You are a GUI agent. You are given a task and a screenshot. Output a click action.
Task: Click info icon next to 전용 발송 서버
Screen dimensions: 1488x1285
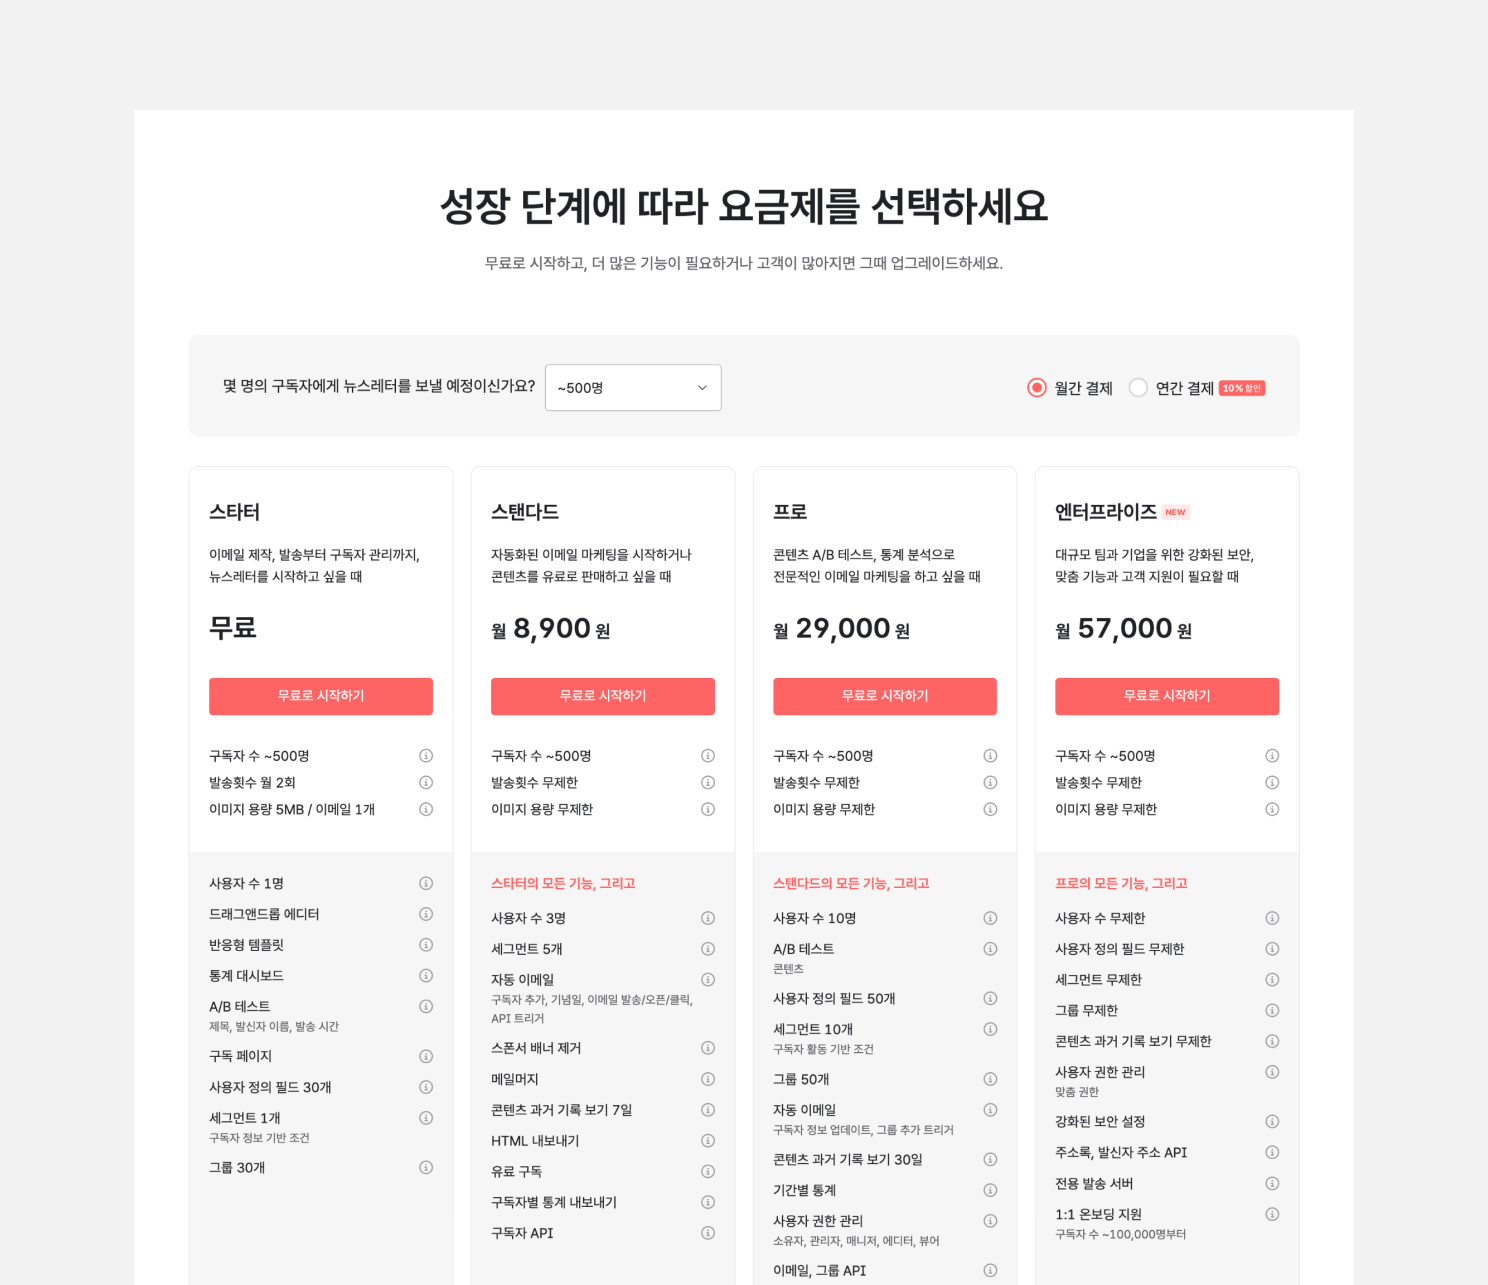tap(1272, 1183)
